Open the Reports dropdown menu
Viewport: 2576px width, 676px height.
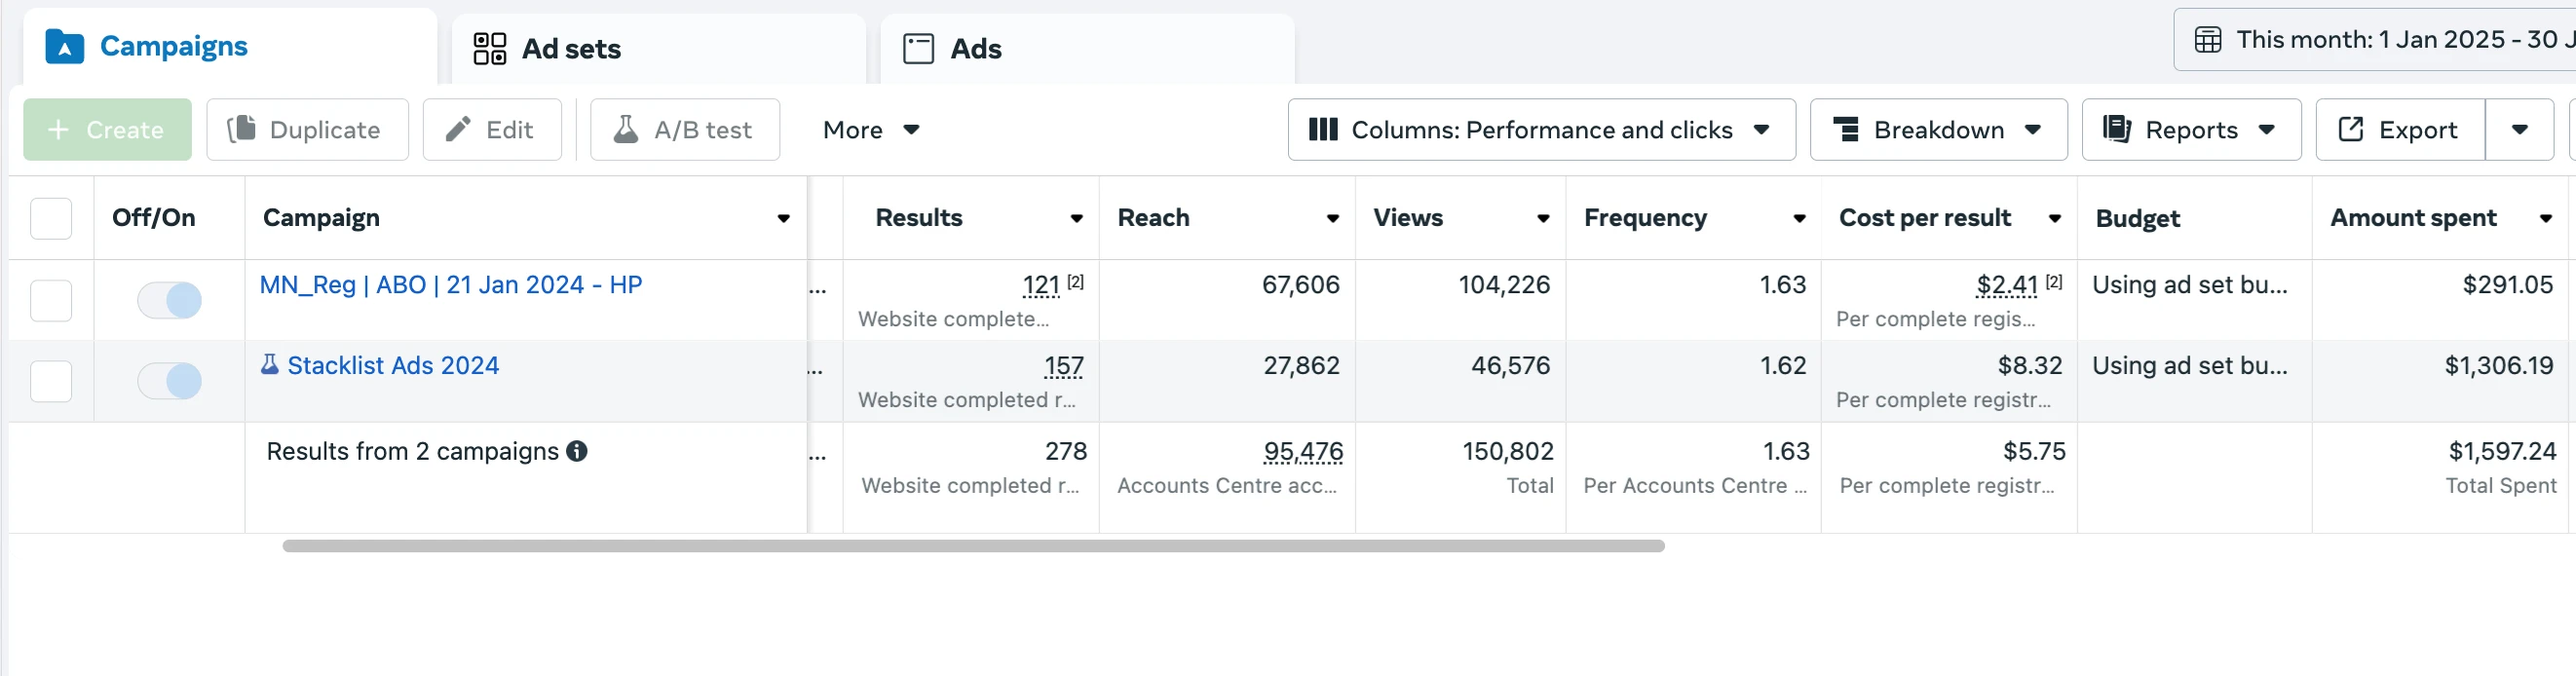pyautogui.click(x=2190, y=130)
